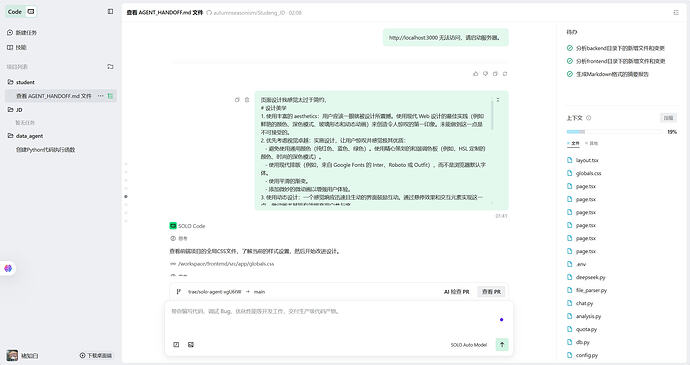Switch to the other tab in context panel

pos(591,144)
